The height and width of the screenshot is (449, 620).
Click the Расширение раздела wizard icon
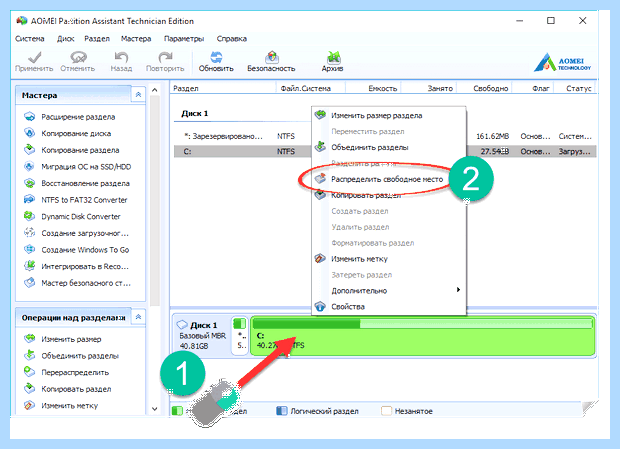tap(30, 117)
